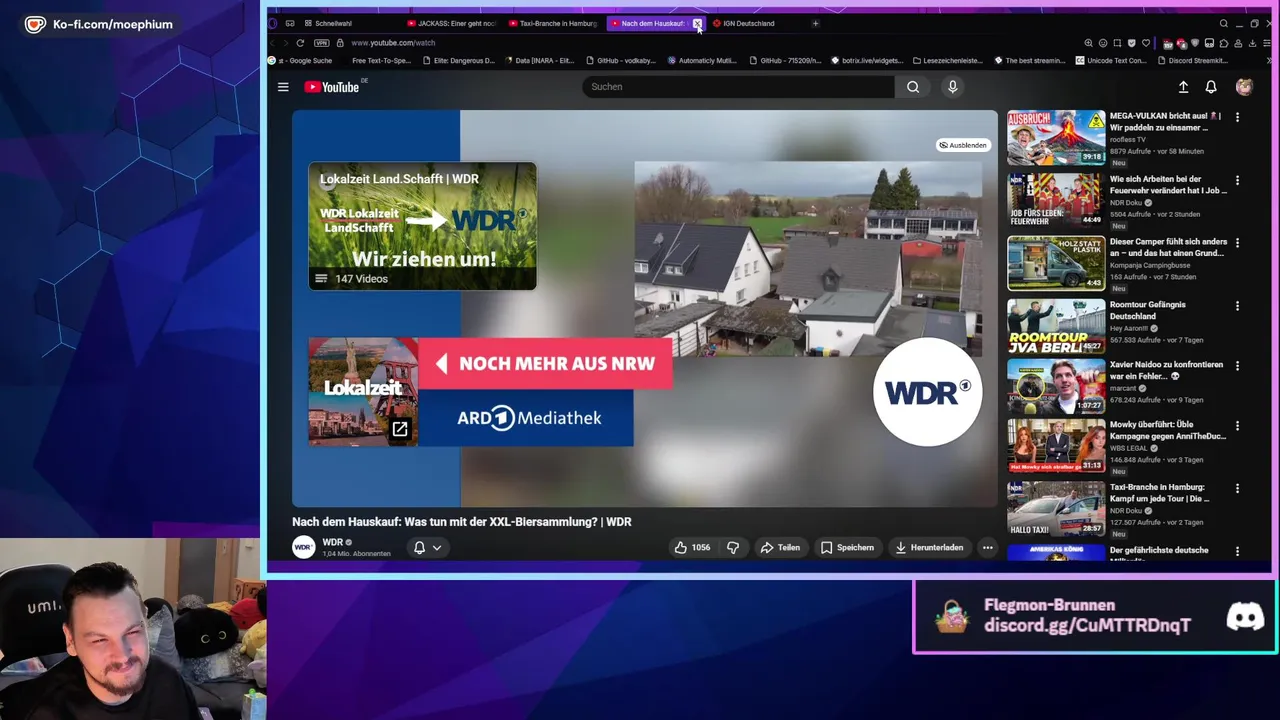Open options for Xavier Naidoo video
Image resolution: width=1280 pixels, height=720 pixels.
coord(1237,366)
